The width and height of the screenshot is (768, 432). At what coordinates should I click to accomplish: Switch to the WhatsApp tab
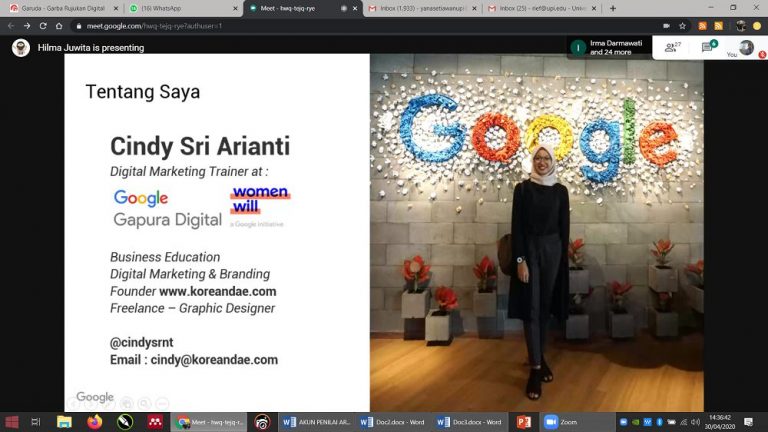183,8
